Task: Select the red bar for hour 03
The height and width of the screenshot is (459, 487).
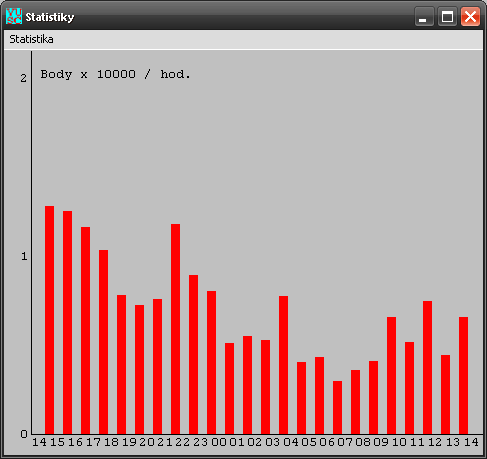Action: pos(283,365)
